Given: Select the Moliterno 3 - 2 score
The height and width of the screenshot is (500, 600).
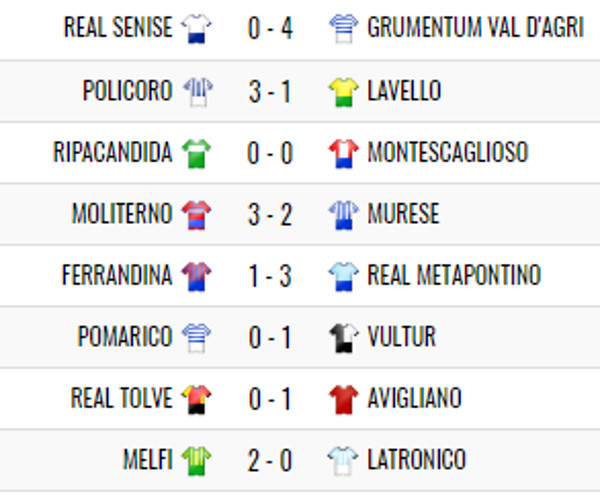Looking at the screenshot, I should tap(270, 215).
